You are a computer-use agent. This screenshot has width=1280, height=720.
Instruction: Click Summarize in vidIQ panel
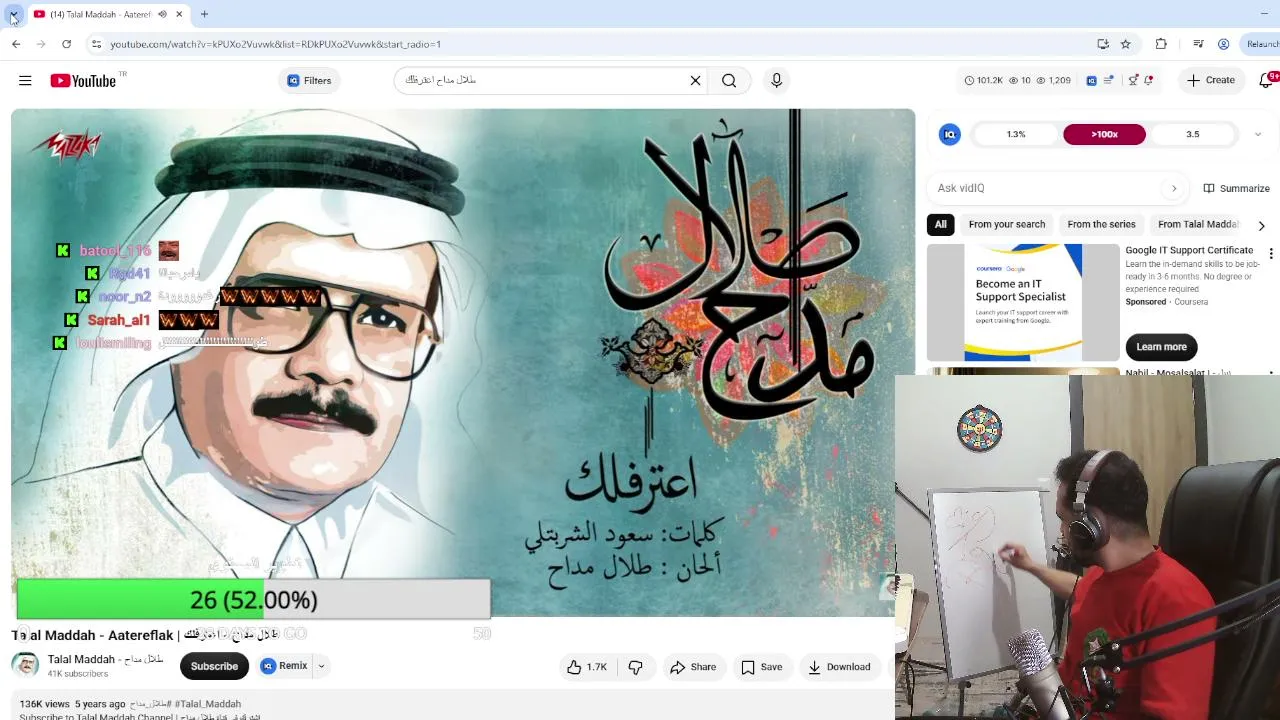1236,188
